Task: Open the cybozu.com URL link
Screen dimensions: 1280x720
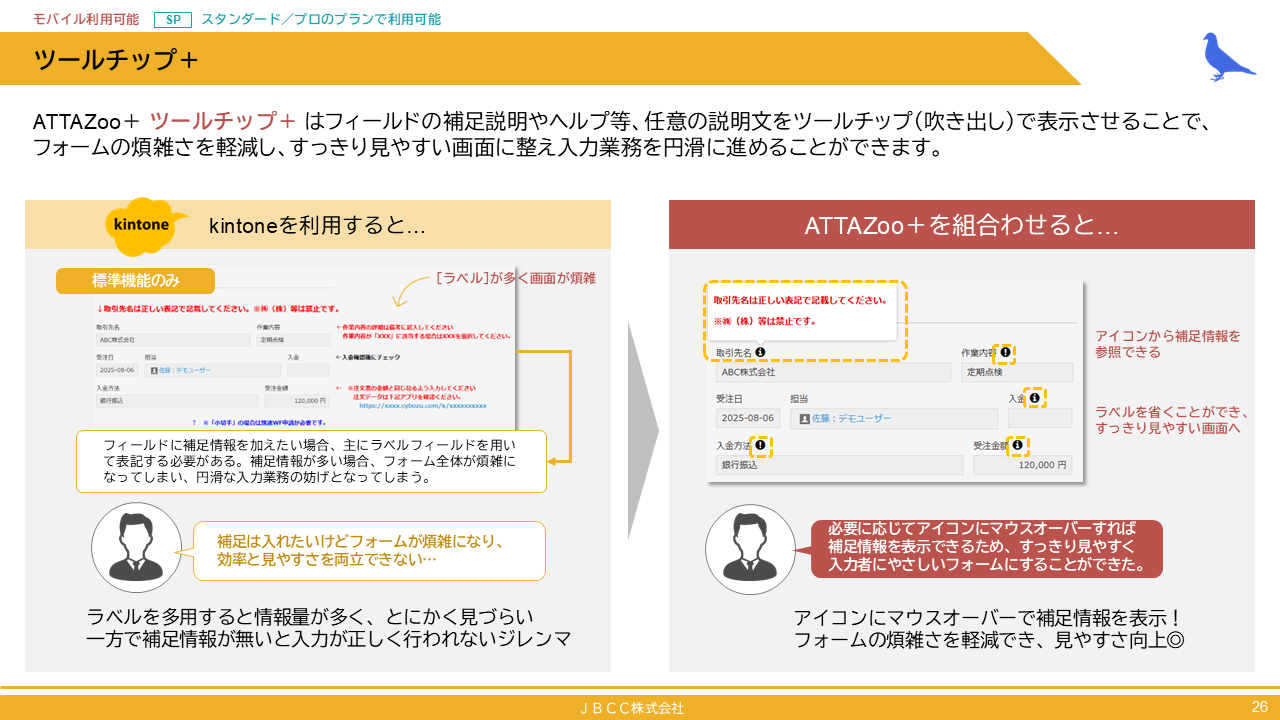Action: [x=422, y=406]
